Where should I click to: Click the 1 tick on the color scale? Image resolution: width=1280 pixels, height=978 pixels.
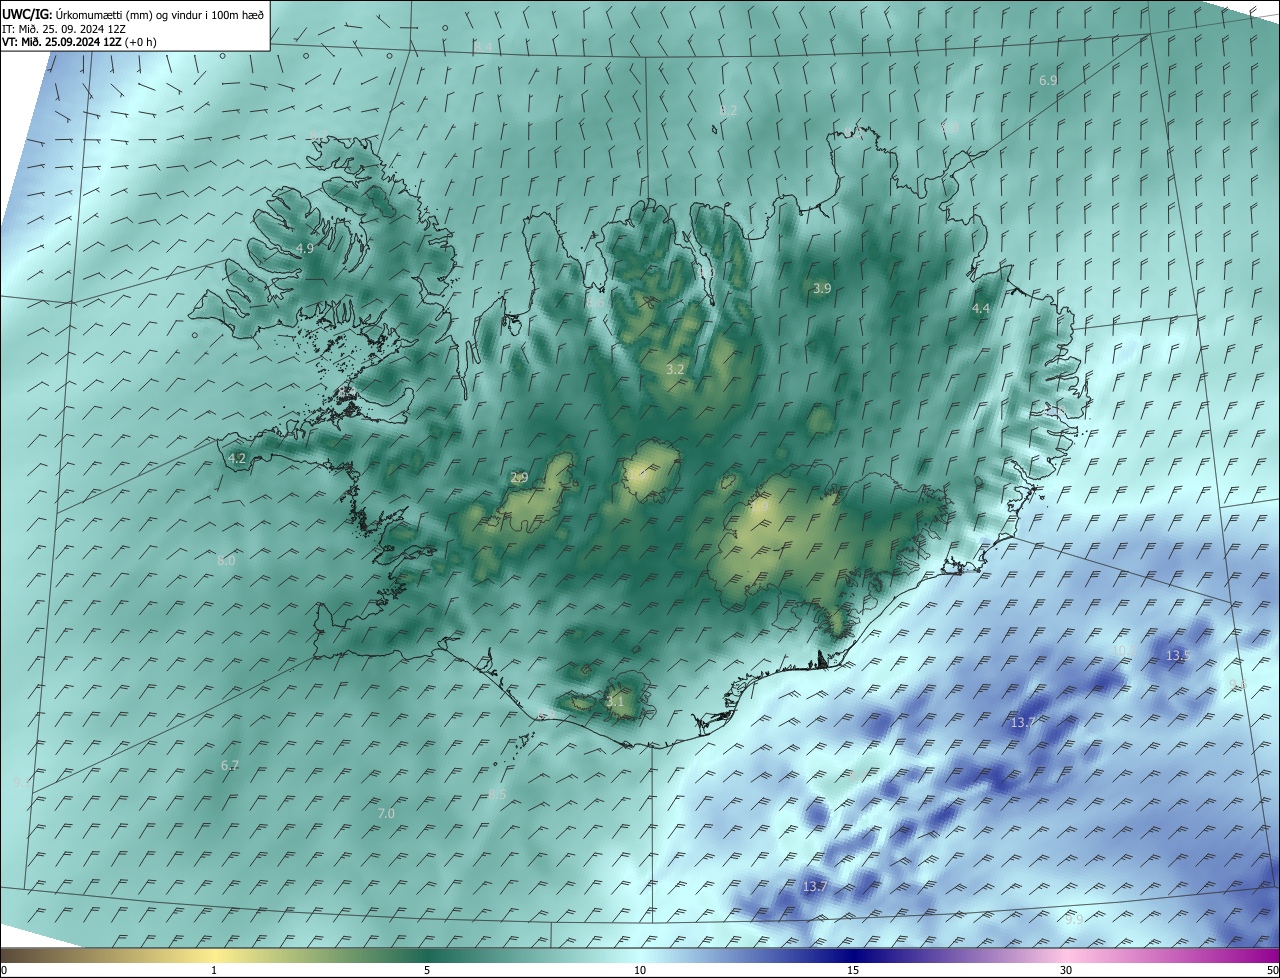pyautogui.click(x=214, y=970)
